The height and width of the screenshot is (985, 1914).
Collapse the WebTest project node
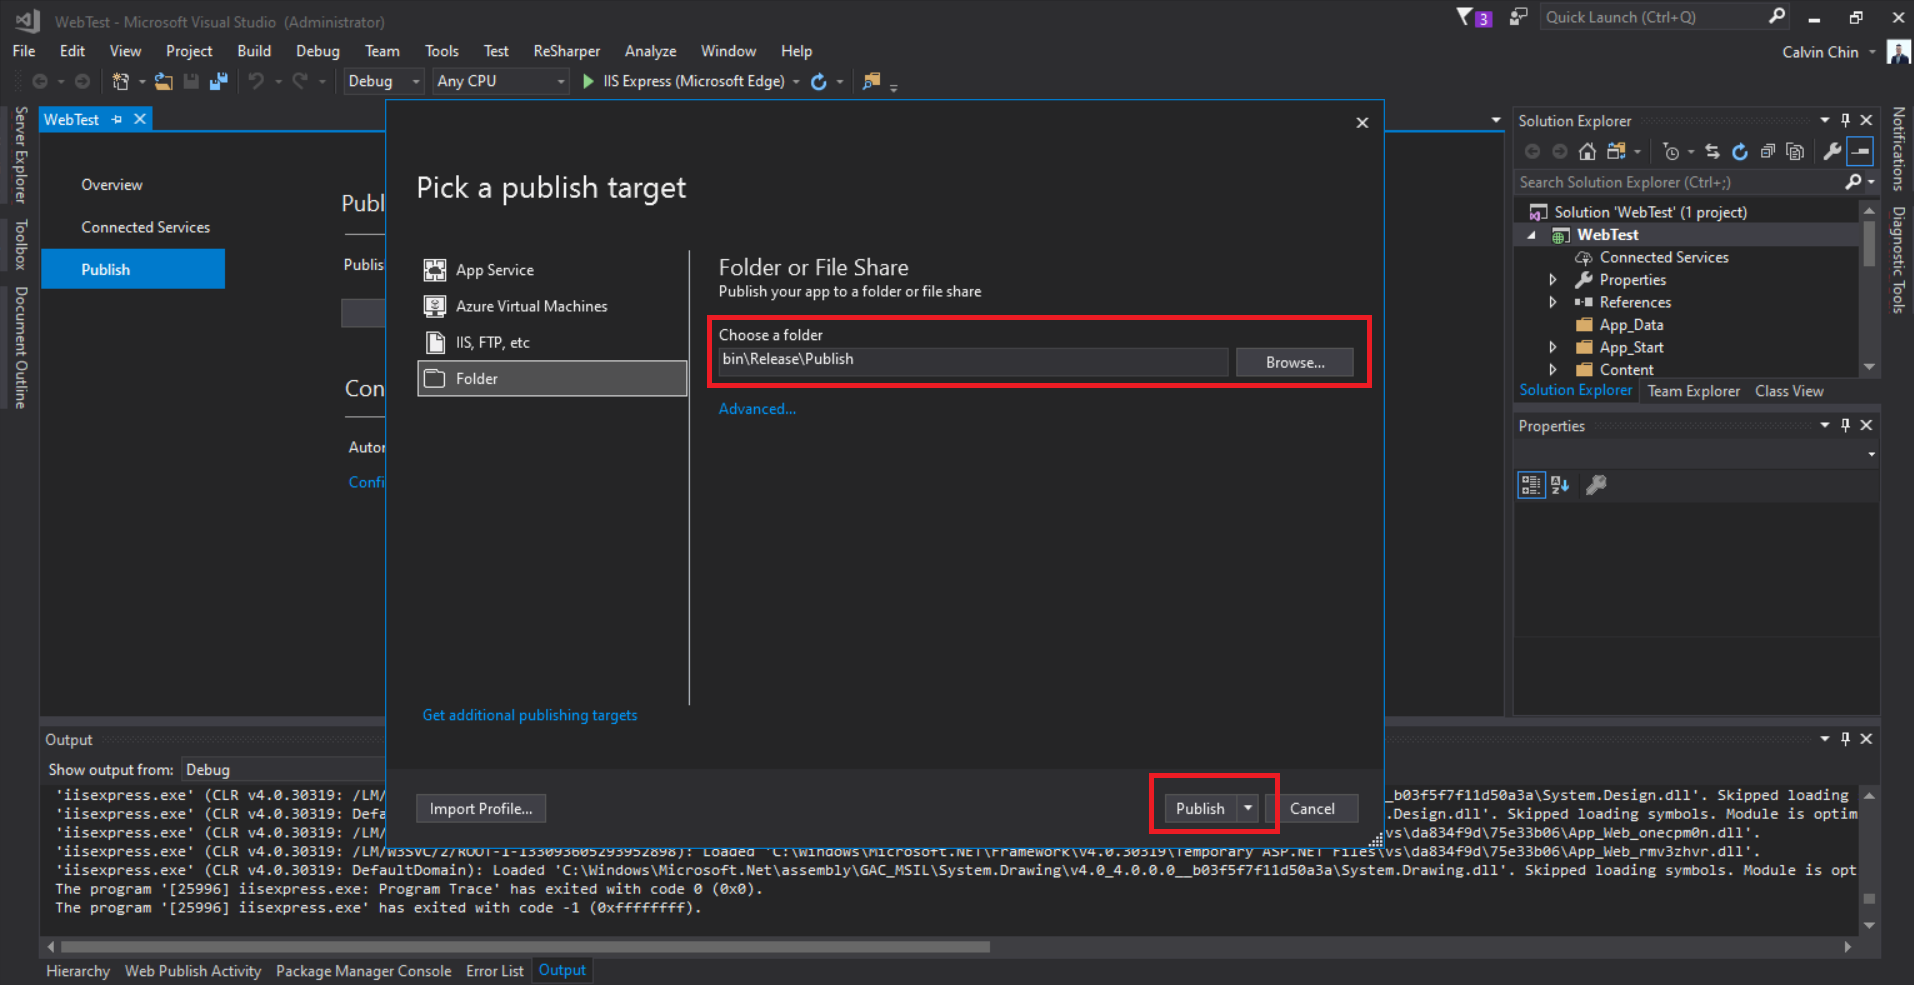pos(1531,235)
